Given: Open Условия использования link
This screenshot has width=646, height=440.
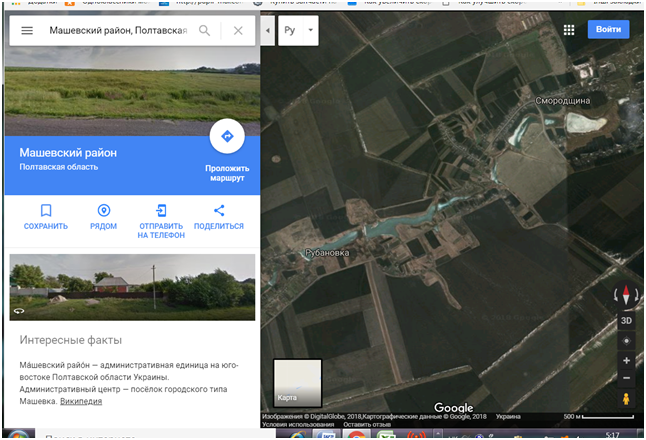Looking at the screenshot, I should tap(298, 424).
